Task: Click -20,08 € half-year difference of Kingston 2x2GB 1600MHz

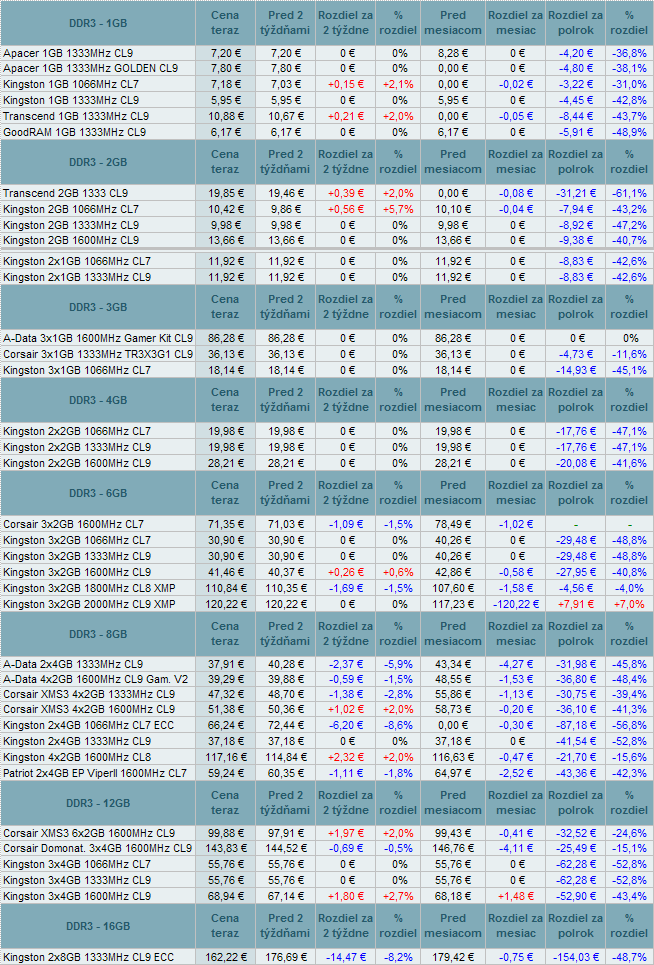Action: tap(576, 463)
